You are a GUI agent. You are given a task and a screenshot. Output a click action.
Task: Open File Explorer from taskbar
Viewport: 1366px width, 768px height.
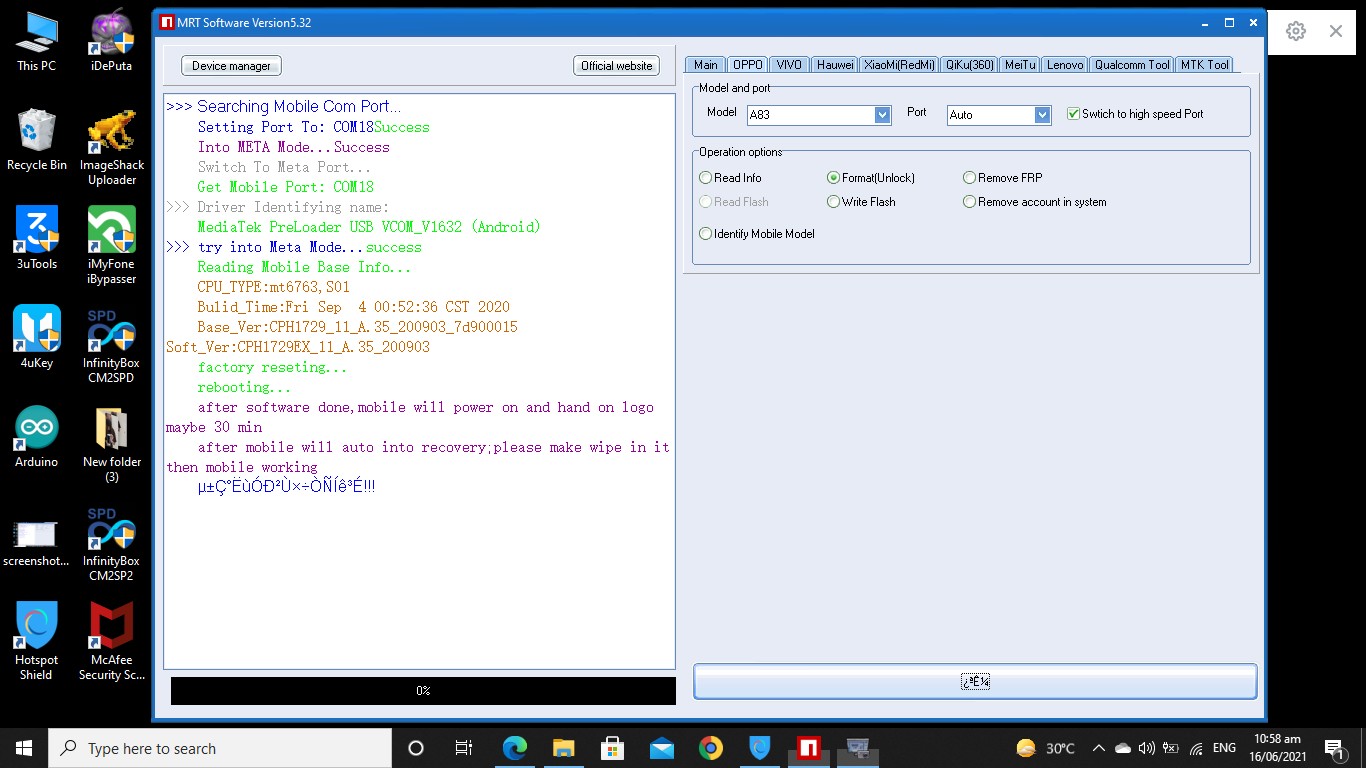(x=563, y=748)
